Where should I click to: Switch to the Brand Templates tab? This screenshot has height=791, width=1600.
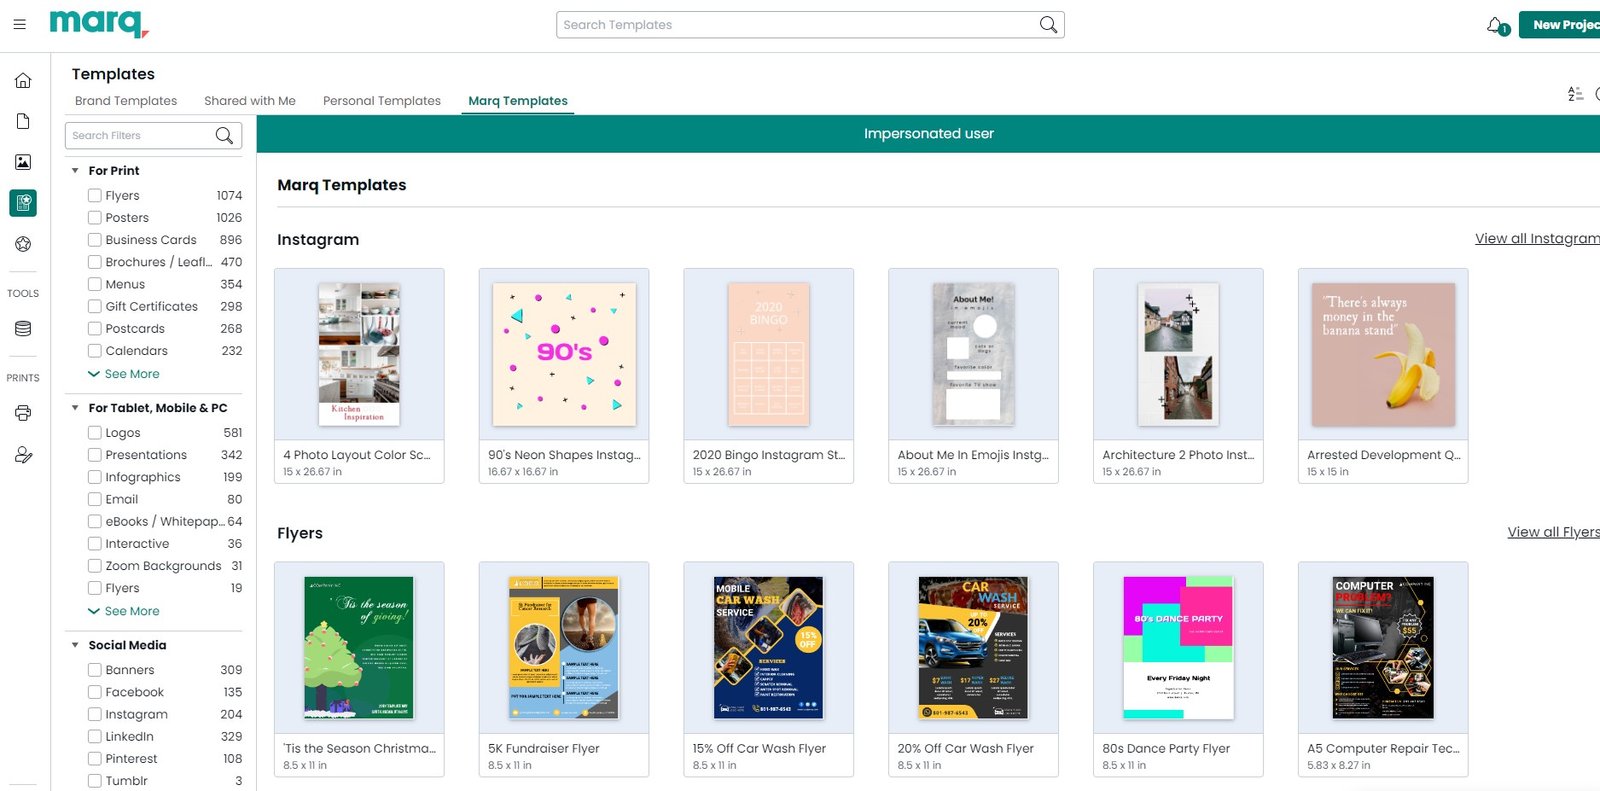[x=126, y=101]
